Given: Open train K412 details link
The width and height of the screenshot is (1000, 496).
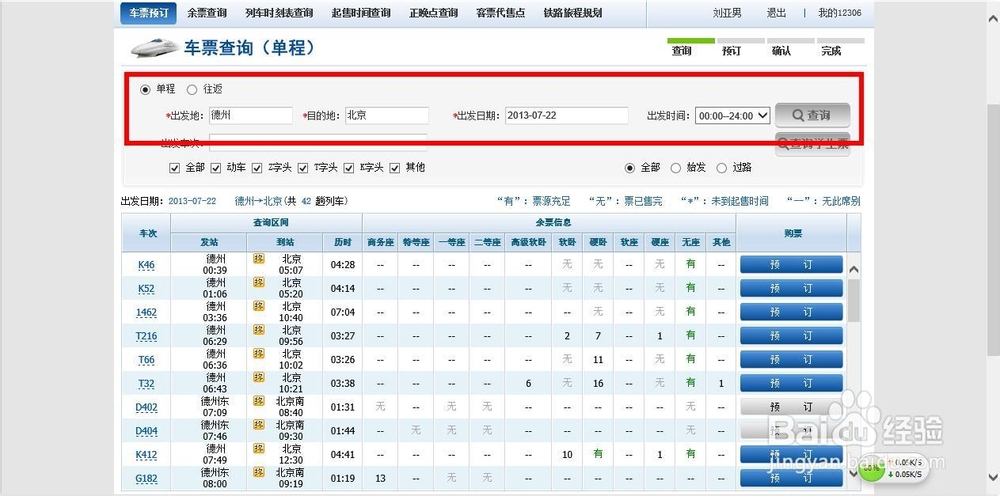Looking at the screenshot, I should pos(146,455).
